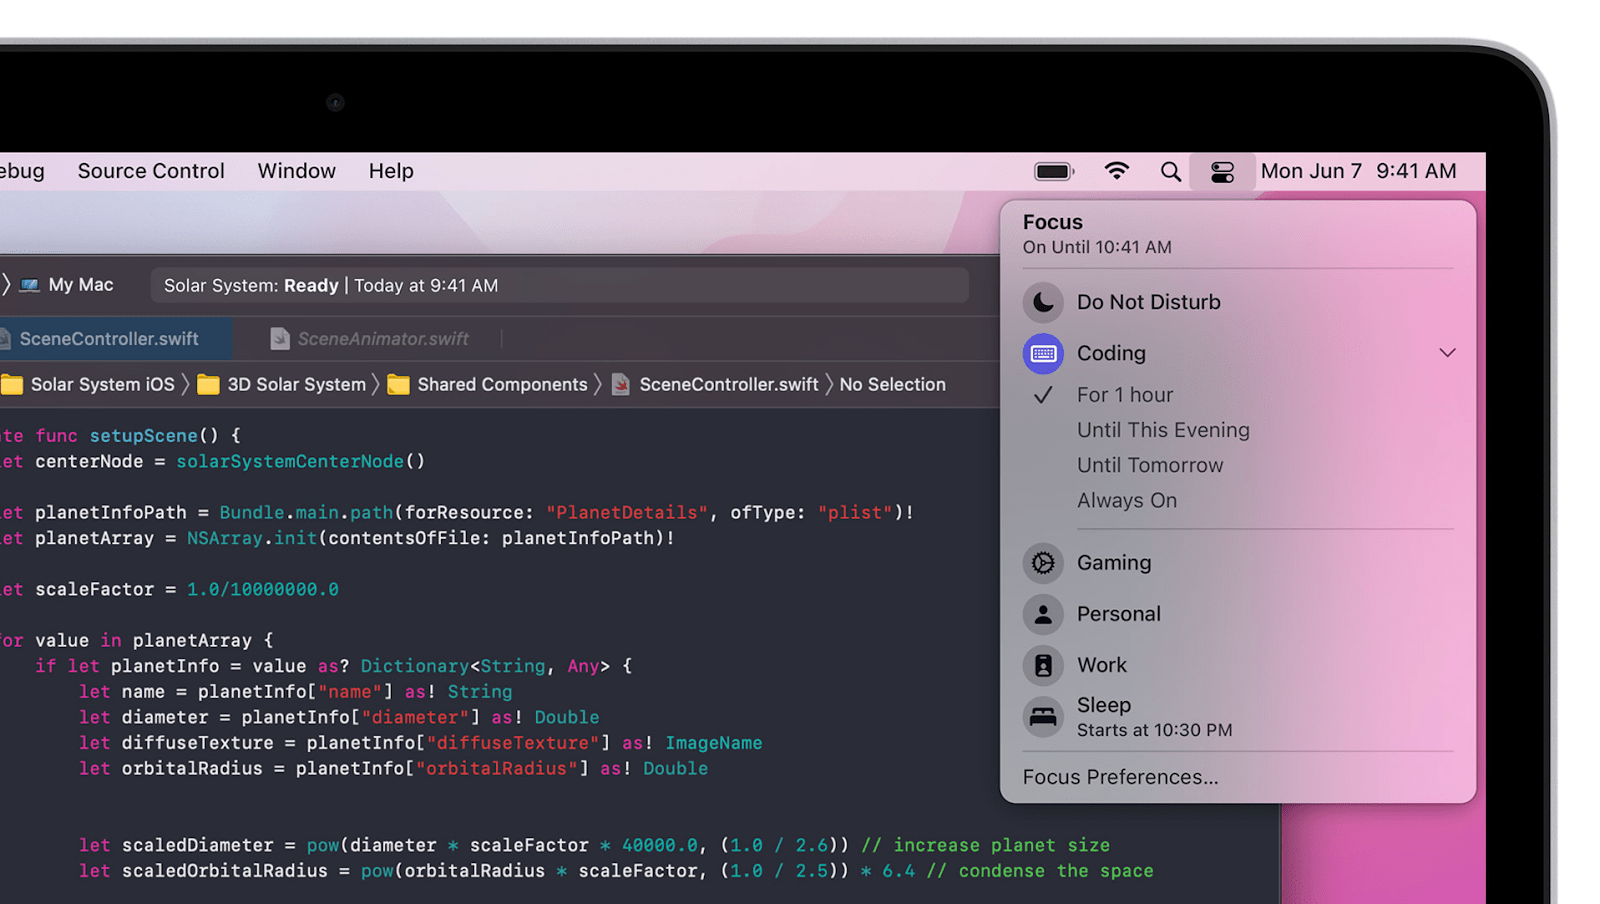Click the NSArray.init code token

click(x=252, y=538)
